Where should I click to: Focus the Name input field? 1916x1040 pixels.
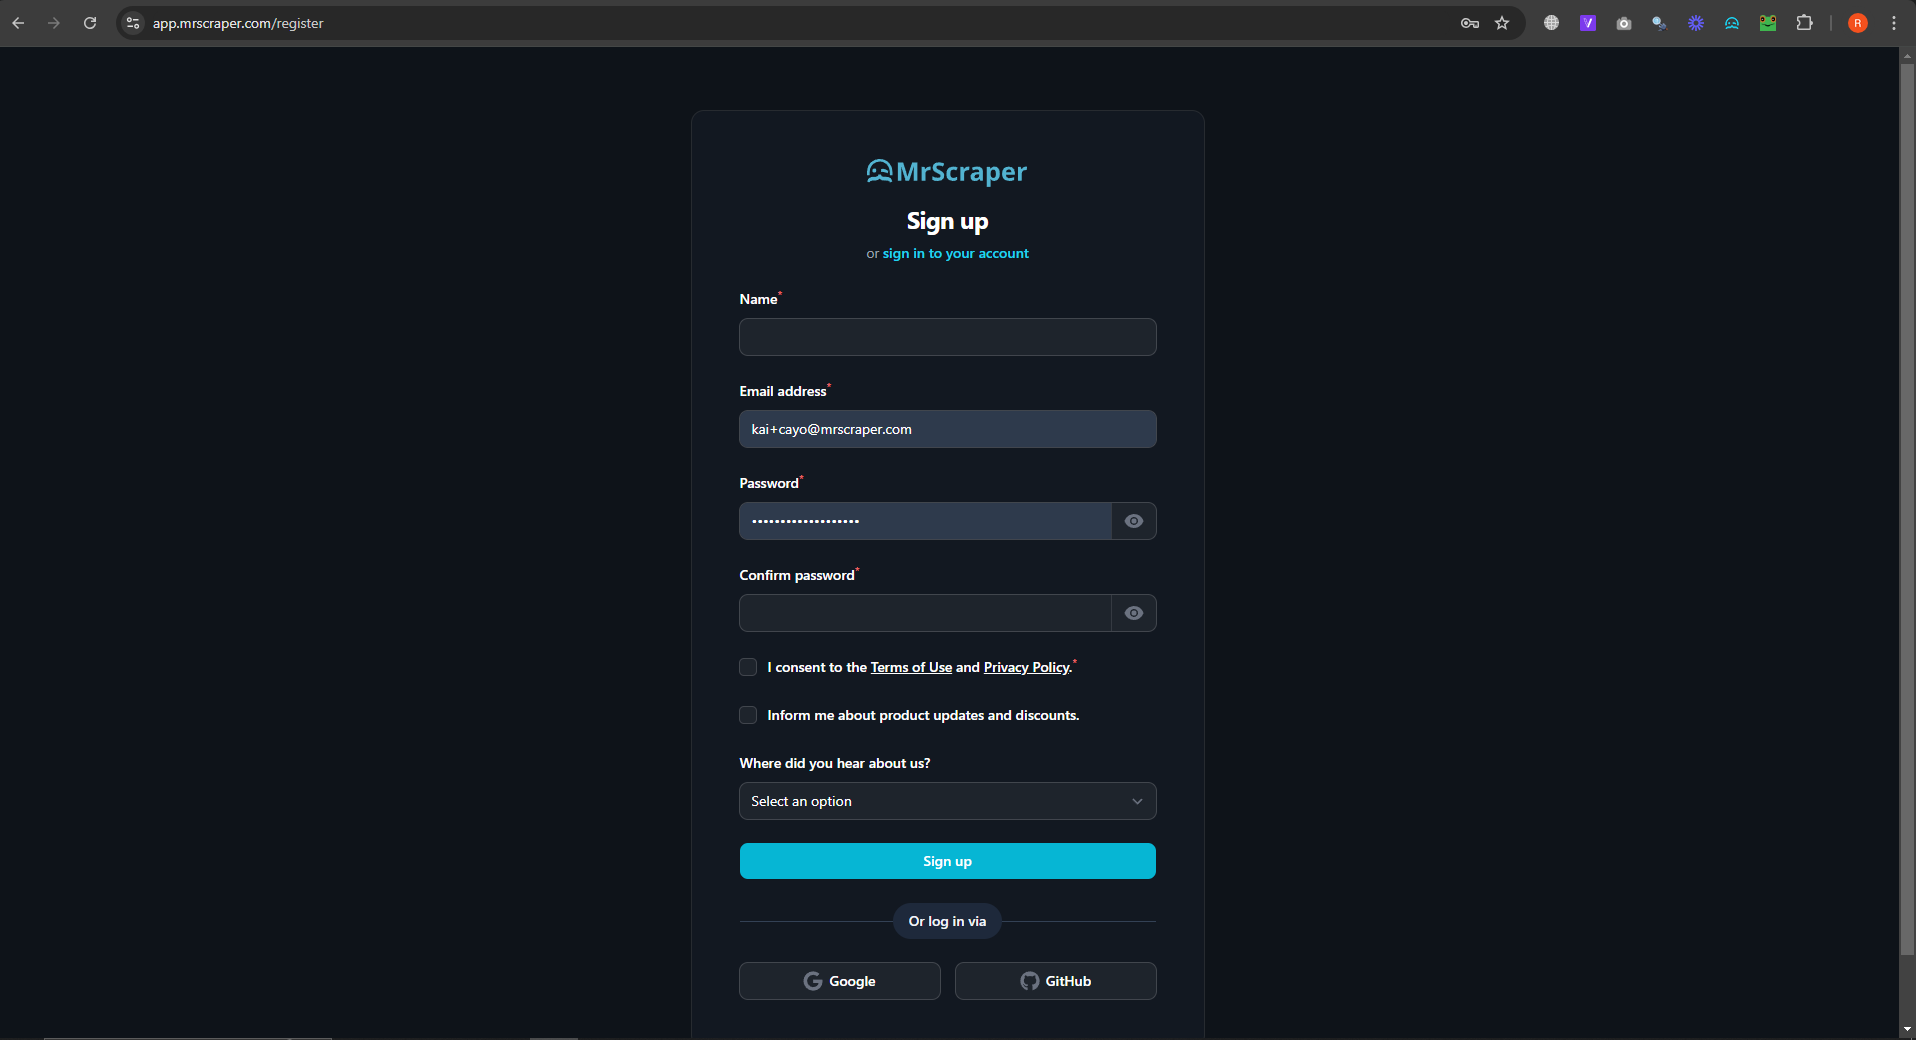click(948, 337)
